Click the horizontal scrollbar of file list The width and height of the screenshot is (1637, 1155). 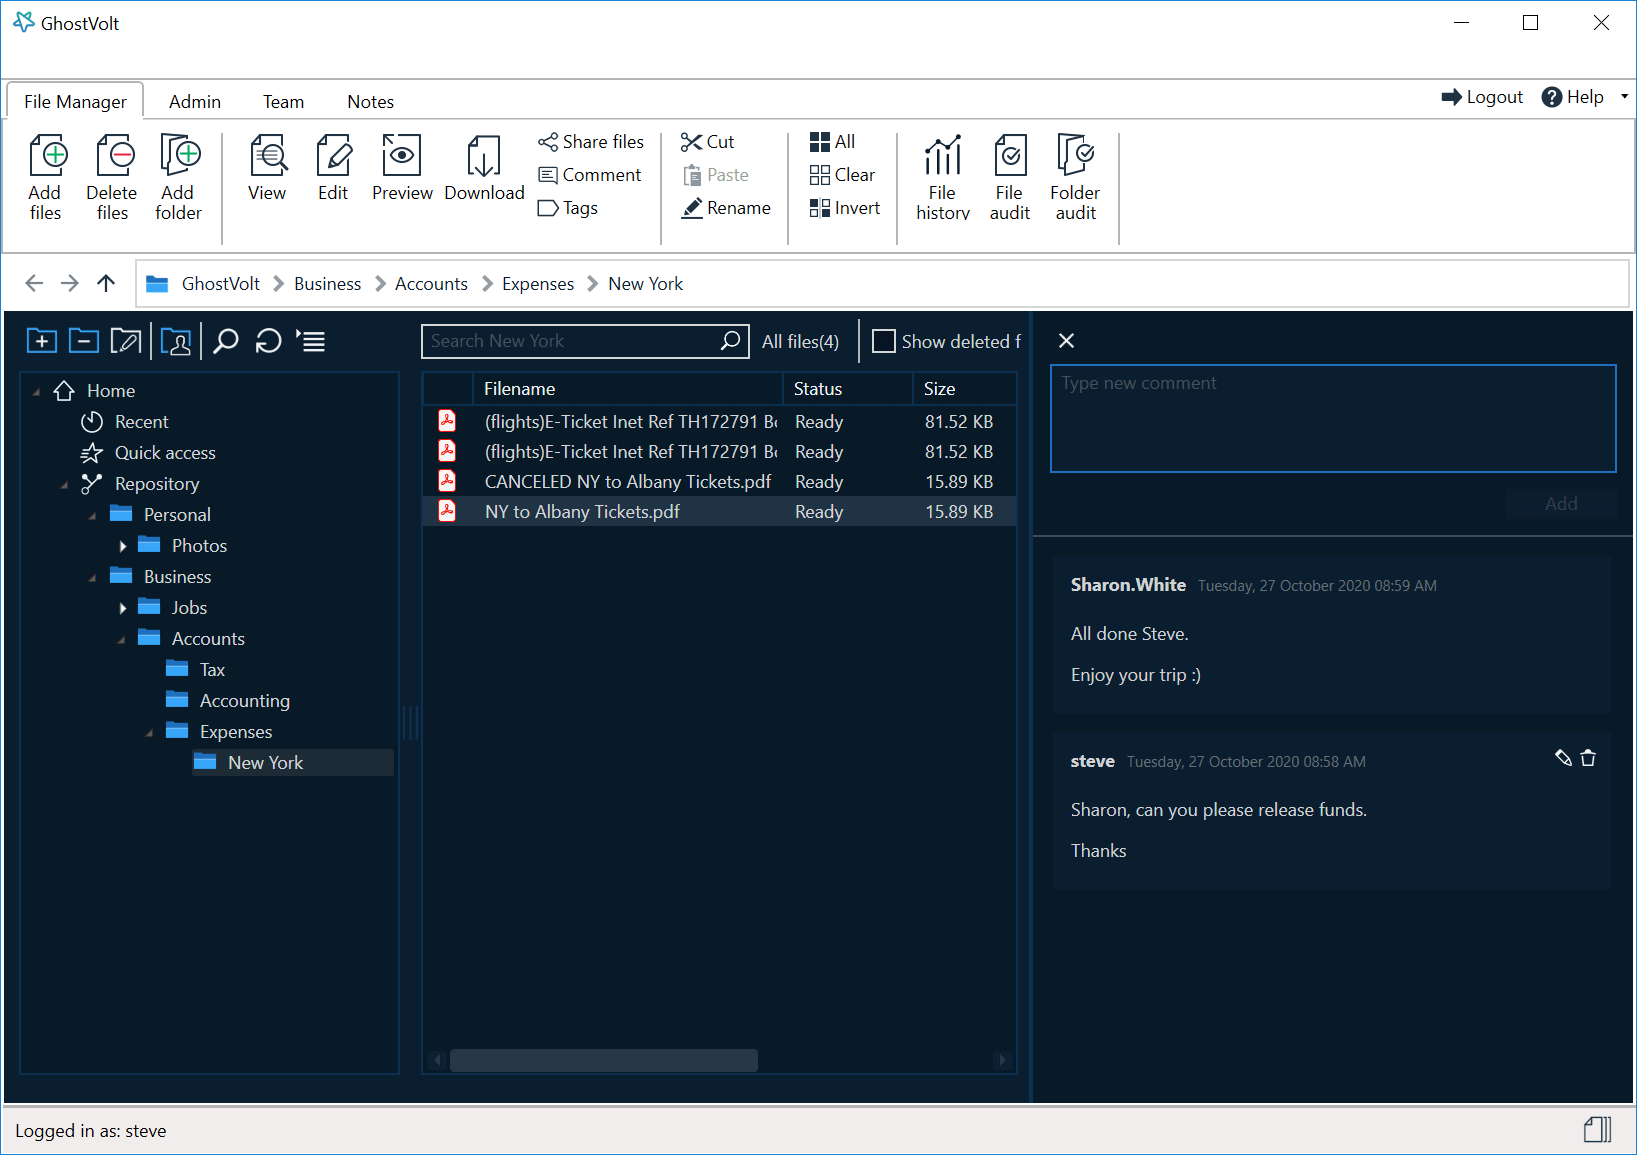tap(603, 1060)
